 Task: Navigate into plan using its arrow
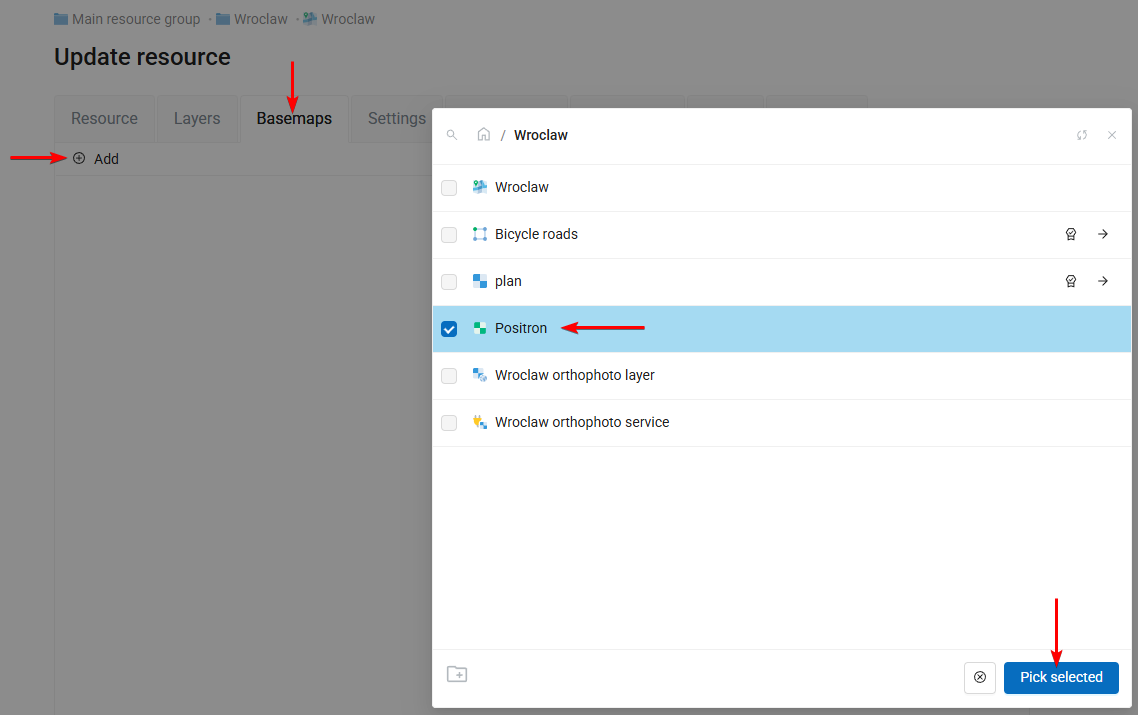pyautogui.click(x=1103, y=281)
